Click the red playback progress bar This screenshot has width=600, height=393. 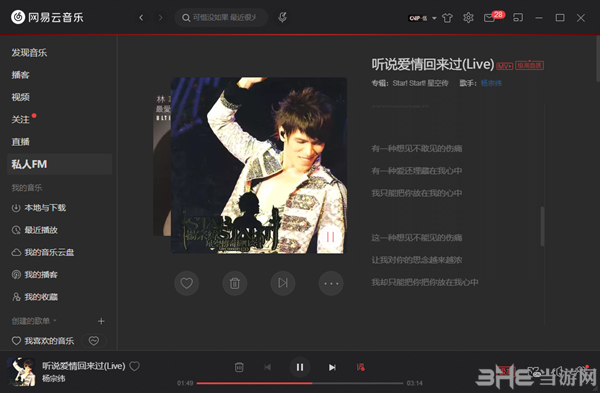click(300, 383)
